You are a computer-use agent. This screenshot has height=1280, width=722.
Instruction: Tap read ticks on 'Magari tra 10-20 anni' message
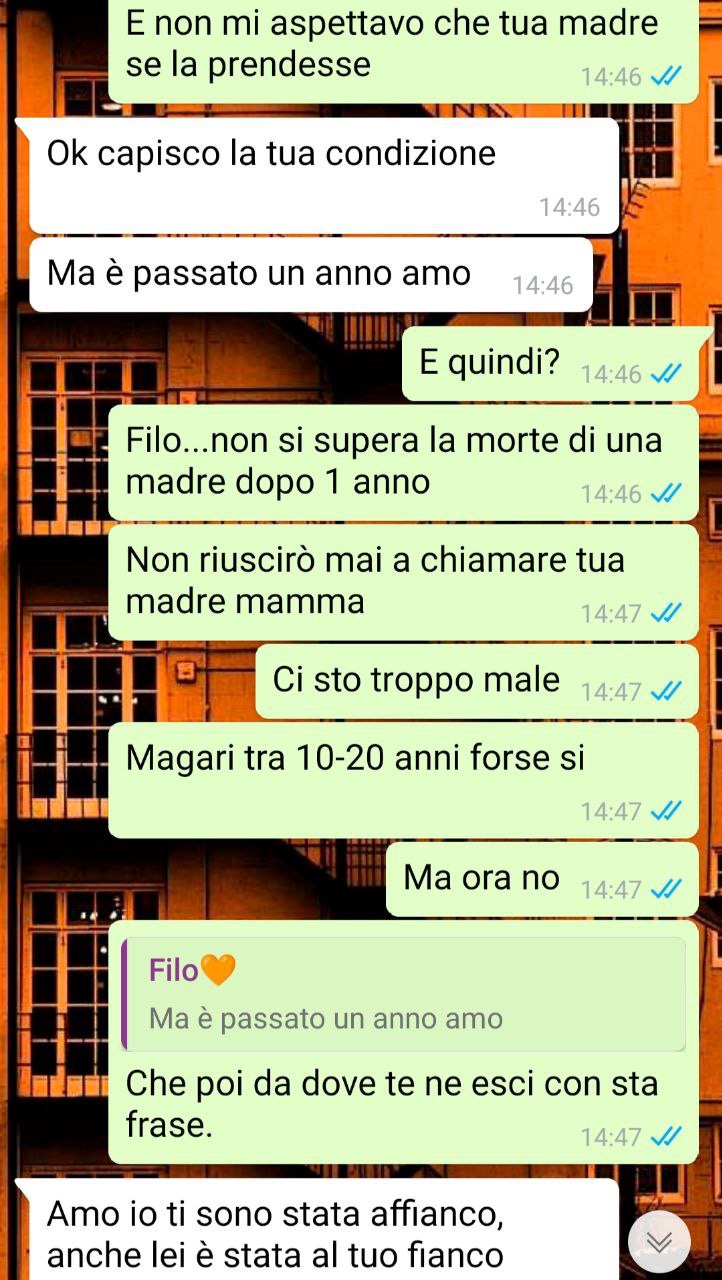coord(665,811)
